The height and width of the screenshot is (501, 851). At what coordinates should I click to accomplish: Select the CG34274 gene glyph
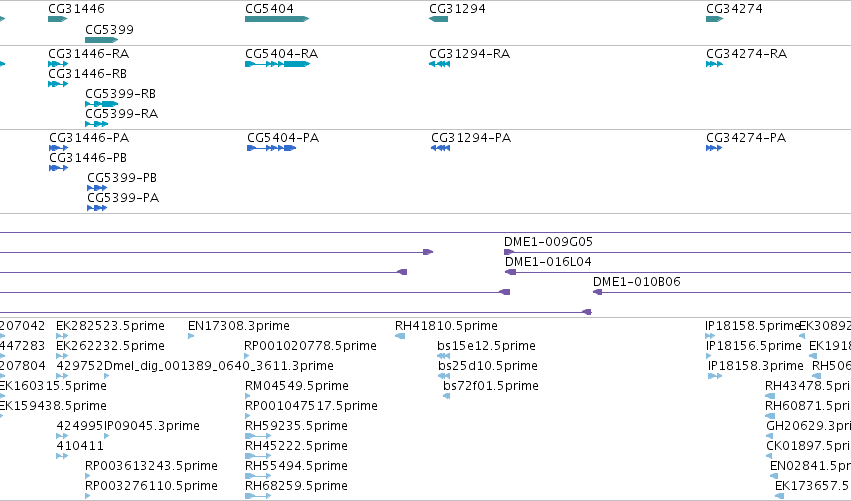[x=714, y=19]
